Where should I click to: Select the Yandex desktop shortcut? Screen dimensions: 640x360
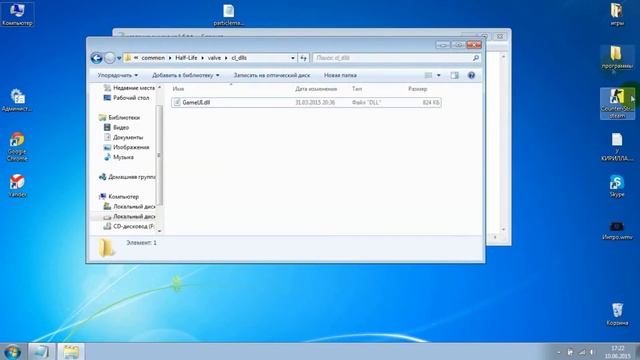(x=17, y=186)
